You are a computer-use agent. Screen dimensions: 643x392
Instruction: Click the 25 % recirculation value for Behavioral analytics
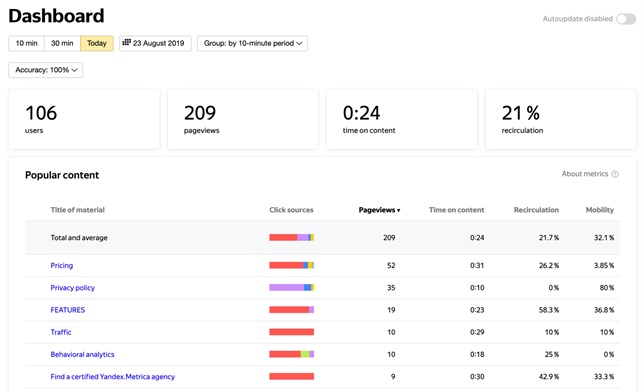(552, 354)
